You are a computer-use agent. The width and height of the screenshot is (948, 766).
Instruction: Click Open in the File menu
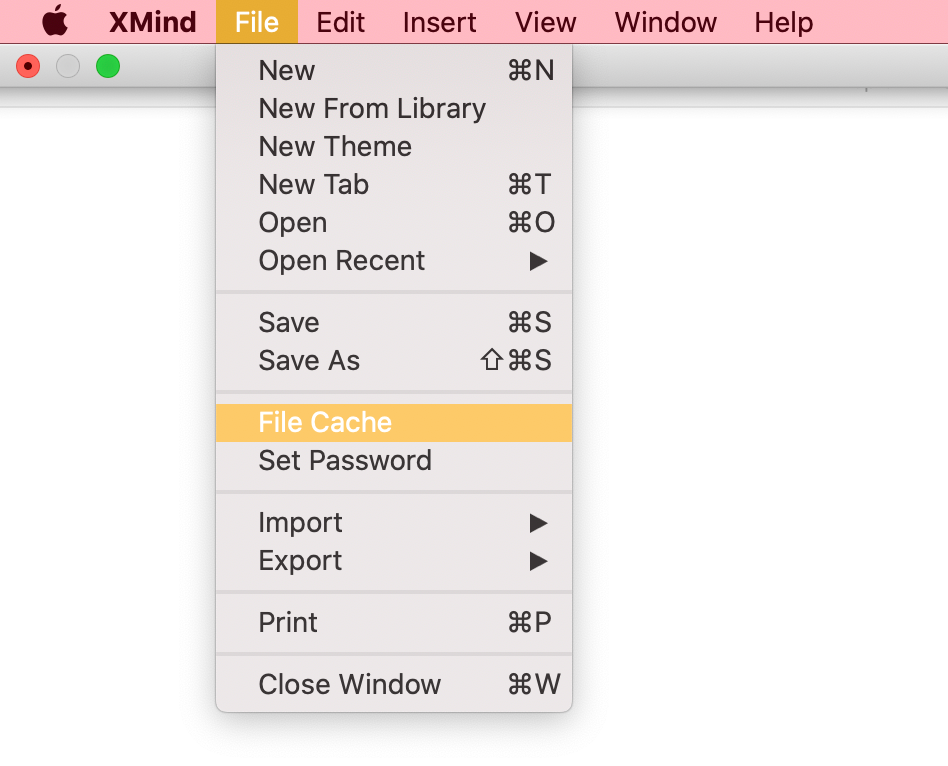pyautogui.click(x=394, y=222)
